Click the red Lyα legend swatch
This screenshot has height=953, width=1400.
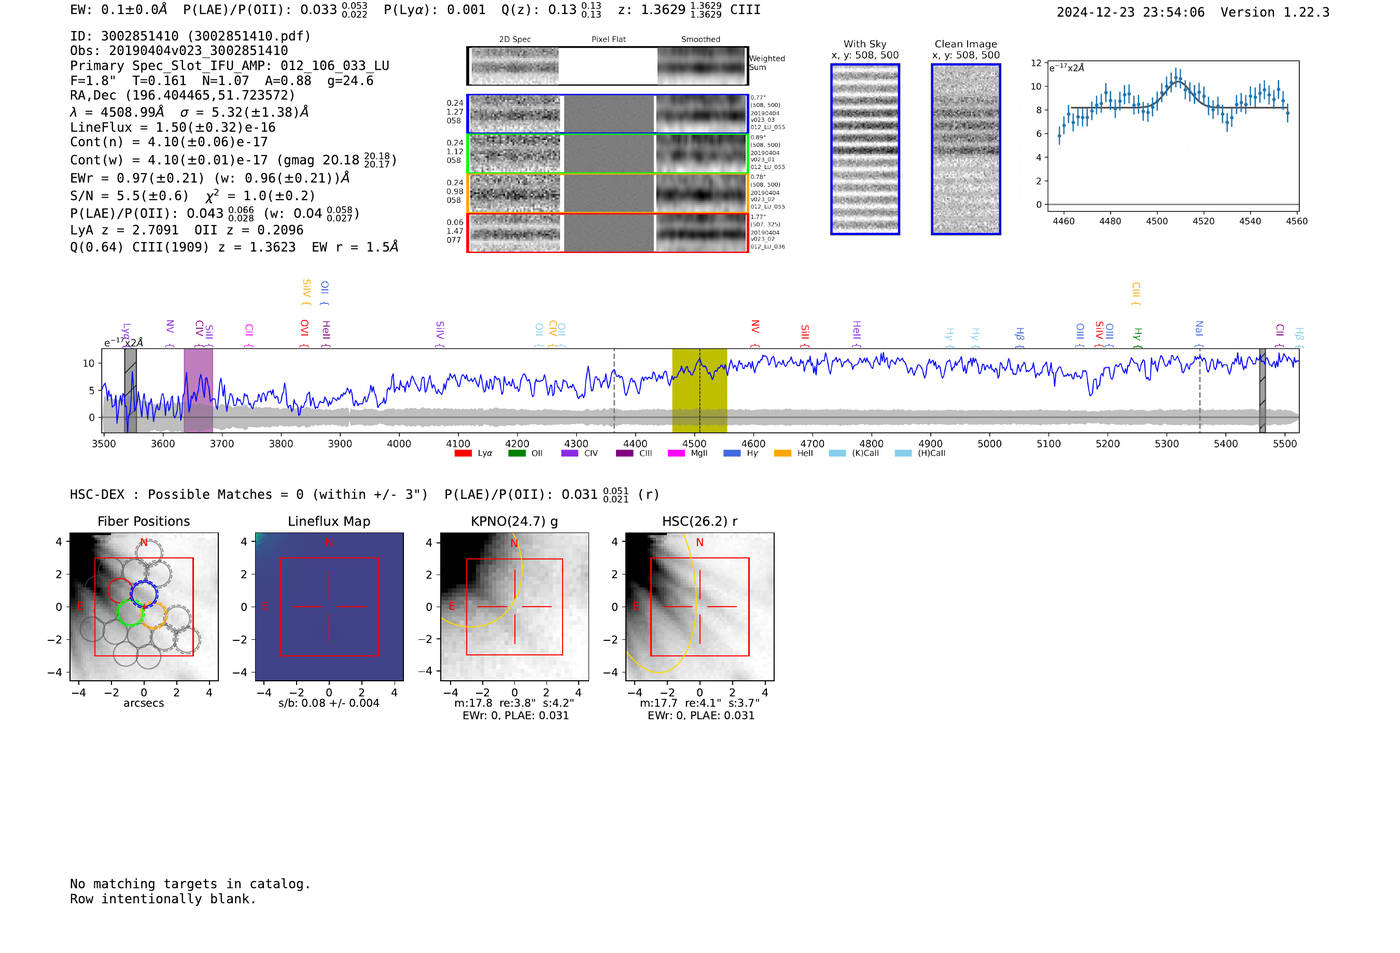[x=463, y=453]
